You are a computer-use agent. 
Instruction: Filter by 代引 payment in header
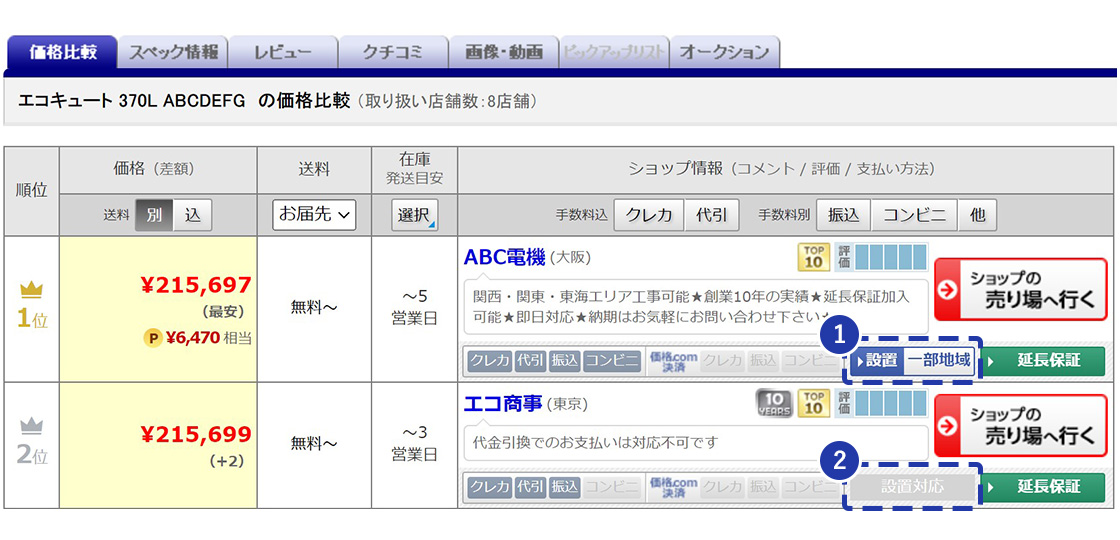coord(711,215)
